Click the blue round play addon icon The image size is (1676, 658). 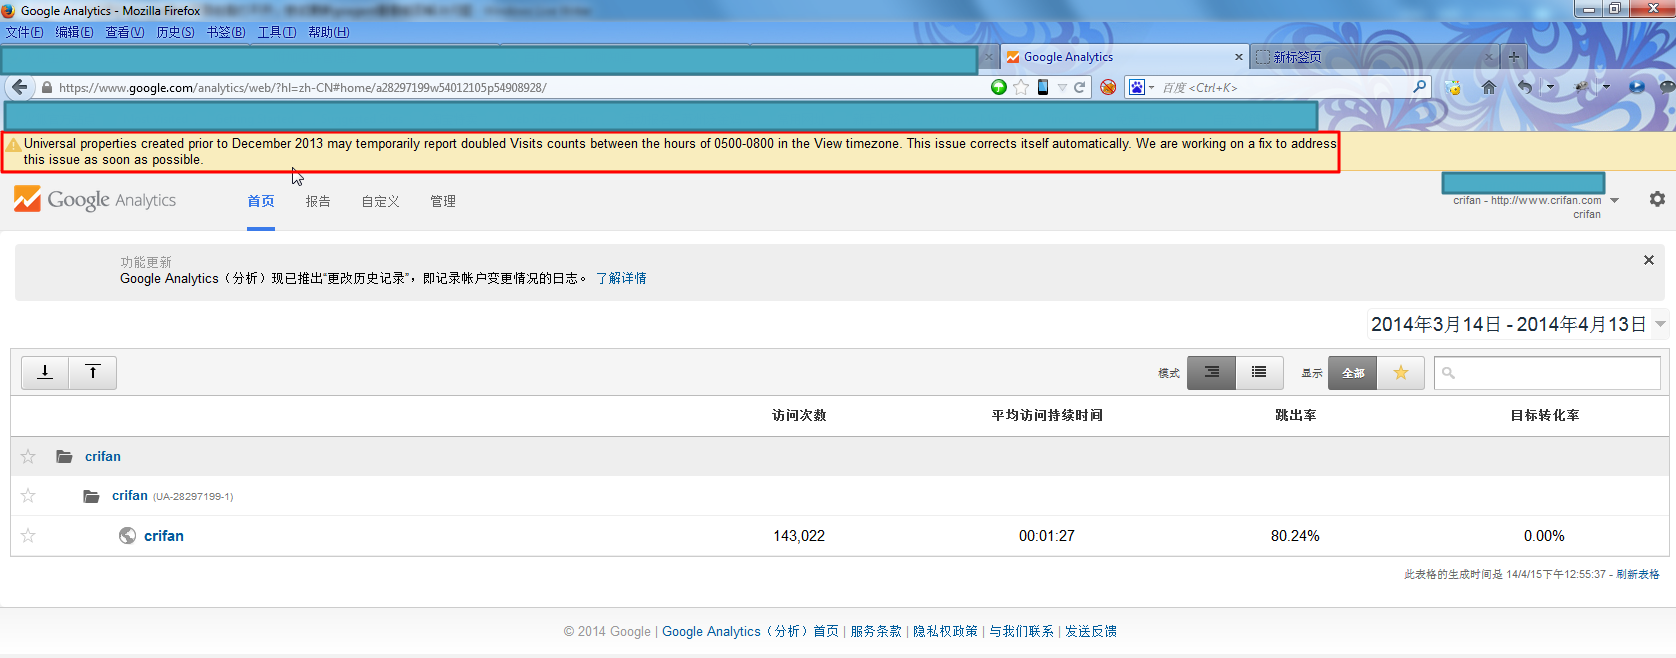click(x=1637, y=87)
